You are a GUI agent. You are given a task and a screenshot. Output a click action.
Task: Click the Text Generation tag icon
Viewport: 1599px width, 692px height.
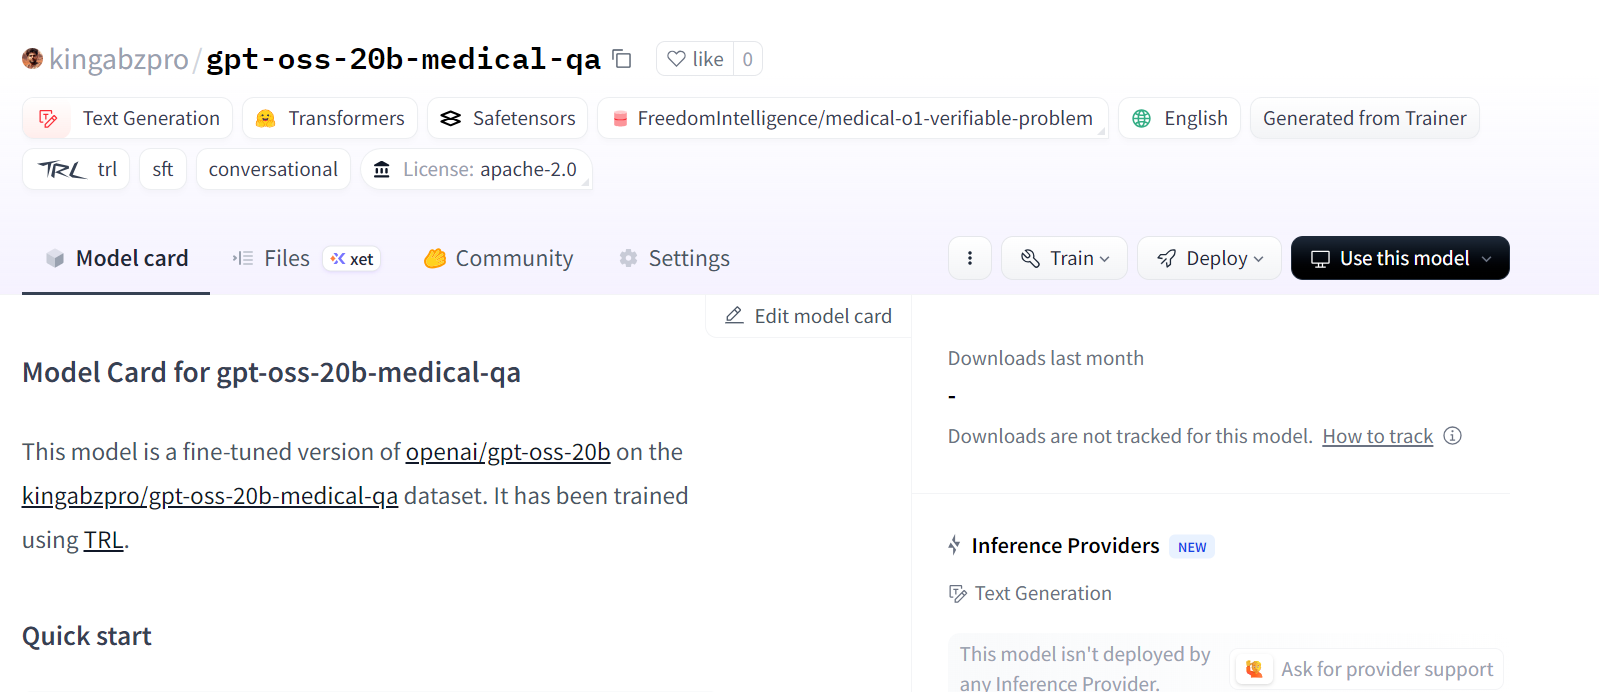pos(48,119)
